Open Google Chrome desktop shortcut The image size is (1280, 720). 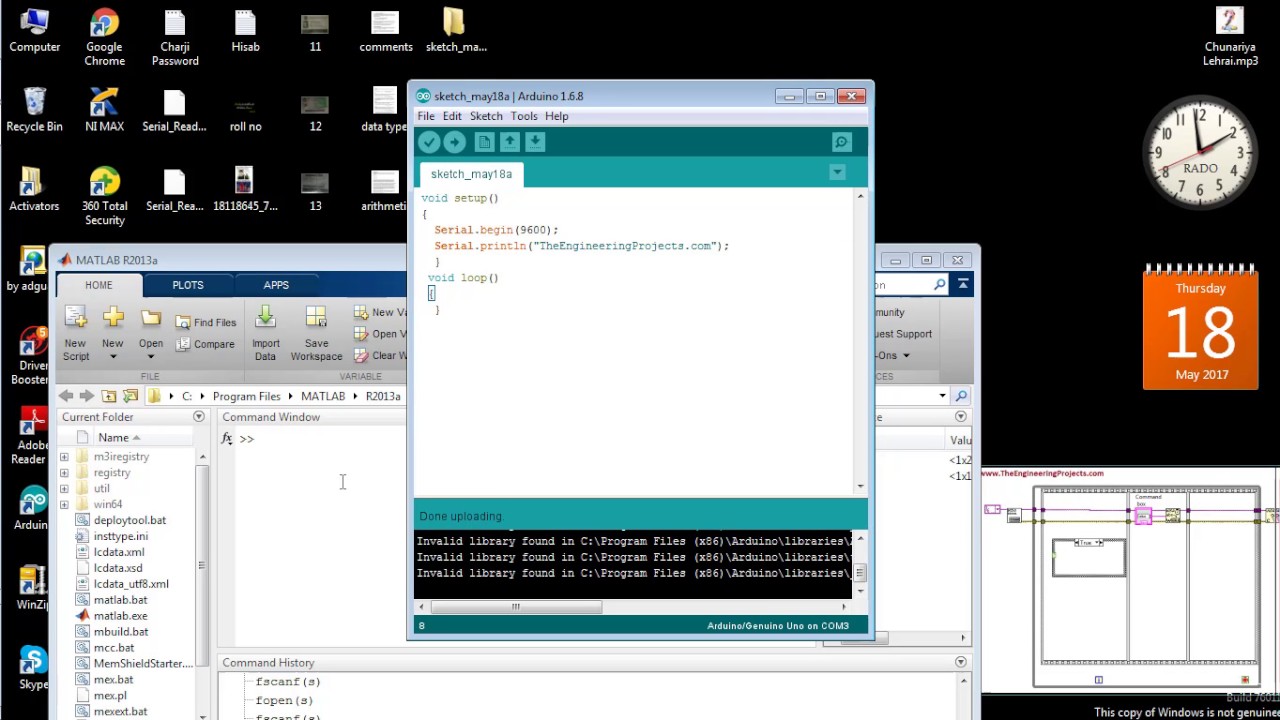click(x=104, y=37)
